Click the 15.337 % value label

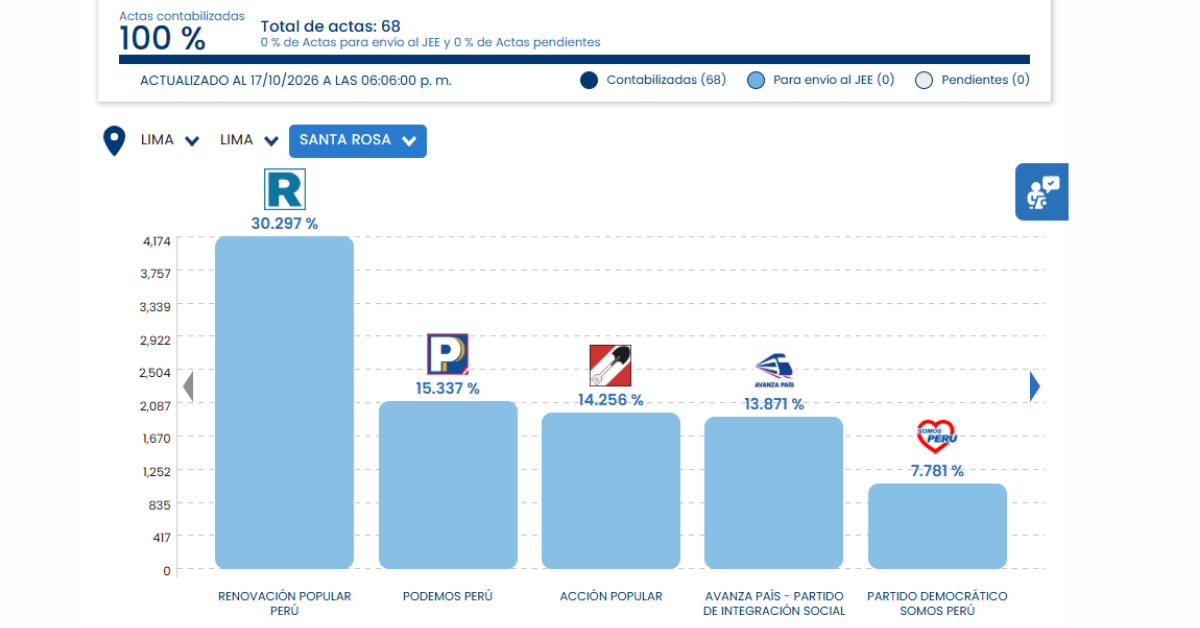(447, 388)
